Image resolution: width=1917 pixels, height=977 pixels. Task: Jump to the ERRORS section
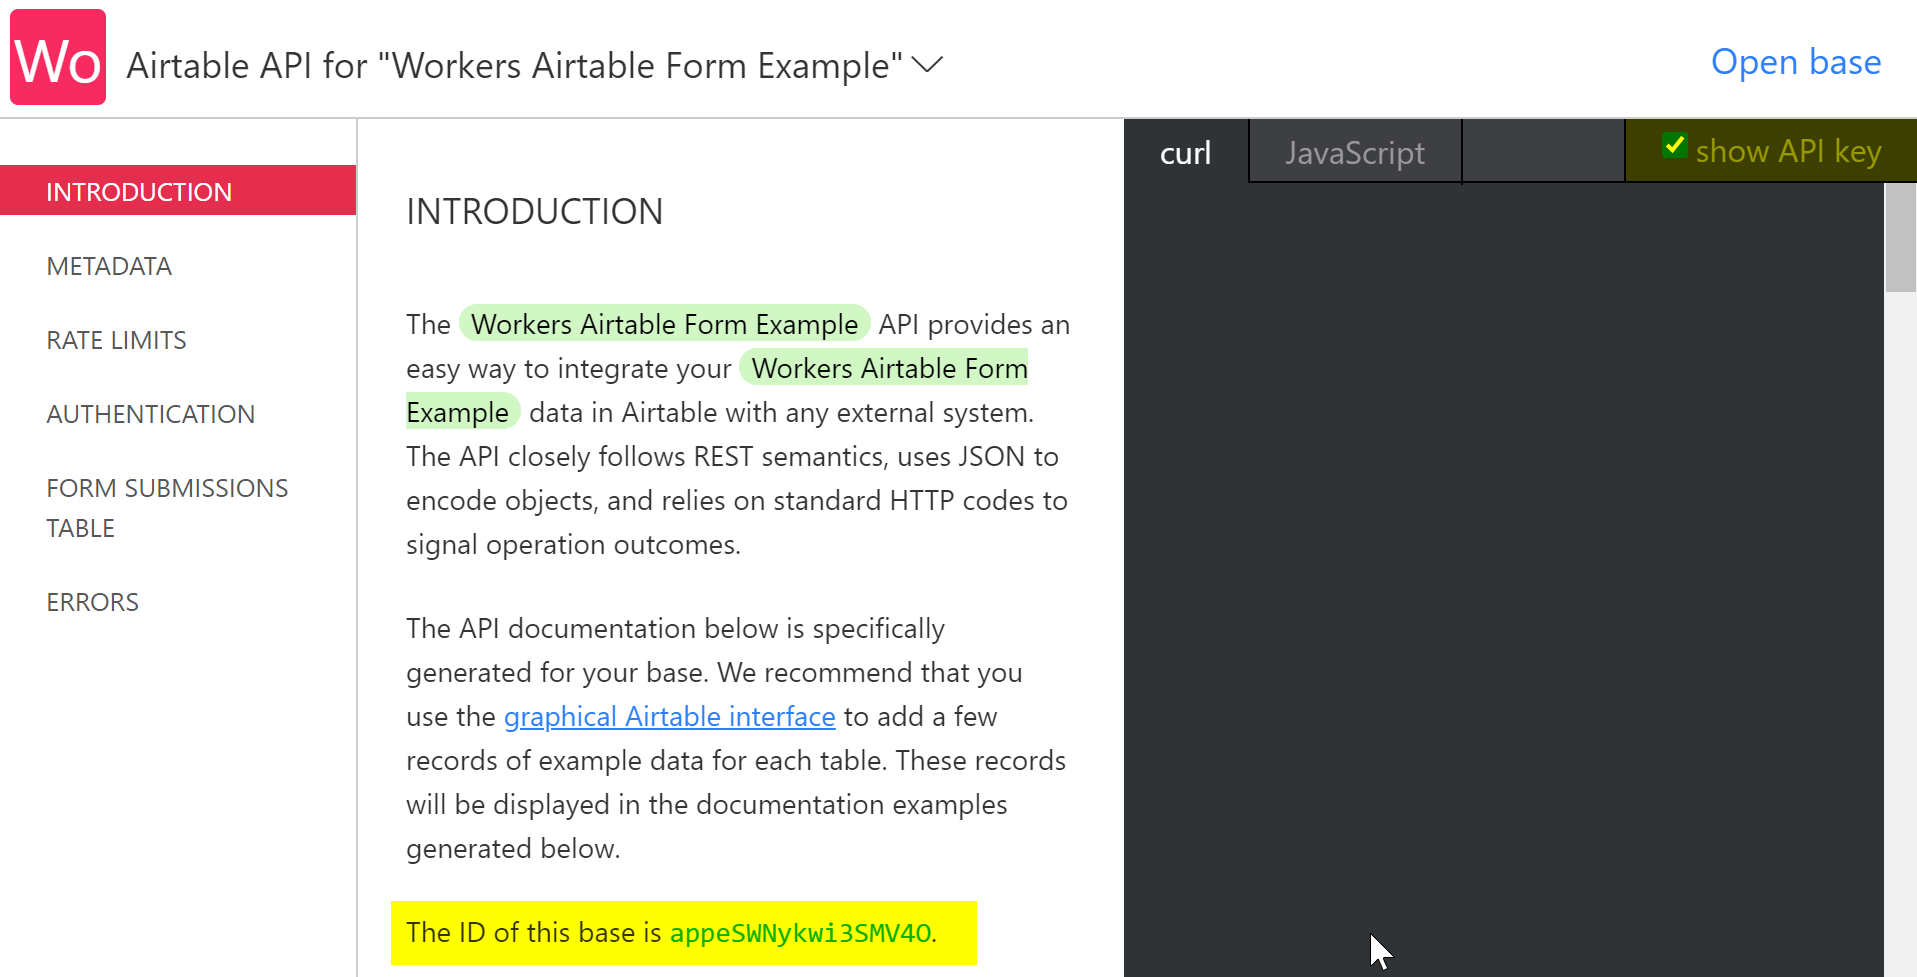pyautogui.click(x=92, y=601)
